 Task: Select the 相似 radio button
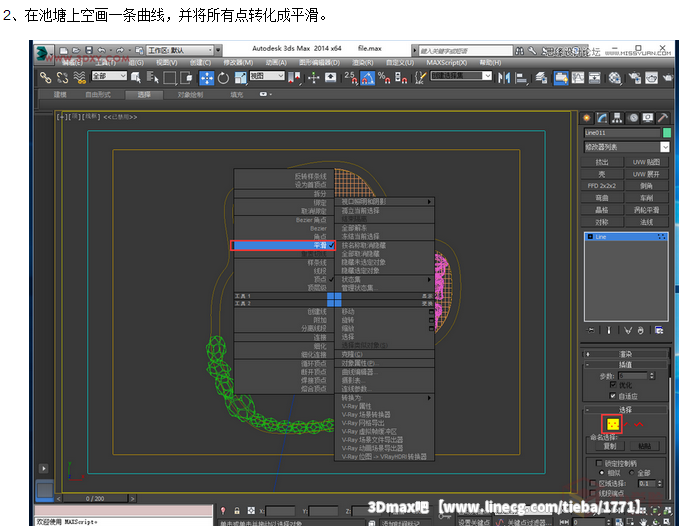601,473
